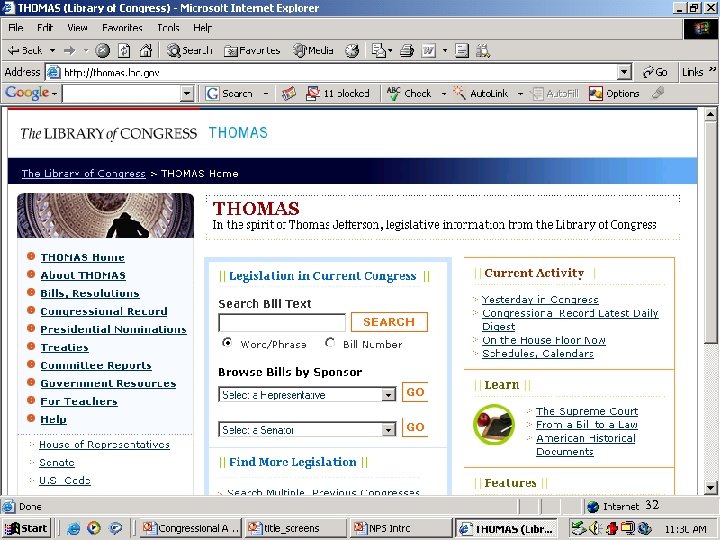The image size is (720, 540).
Task: Refresh the page with Refresh icon
Action: click(124, 51)
